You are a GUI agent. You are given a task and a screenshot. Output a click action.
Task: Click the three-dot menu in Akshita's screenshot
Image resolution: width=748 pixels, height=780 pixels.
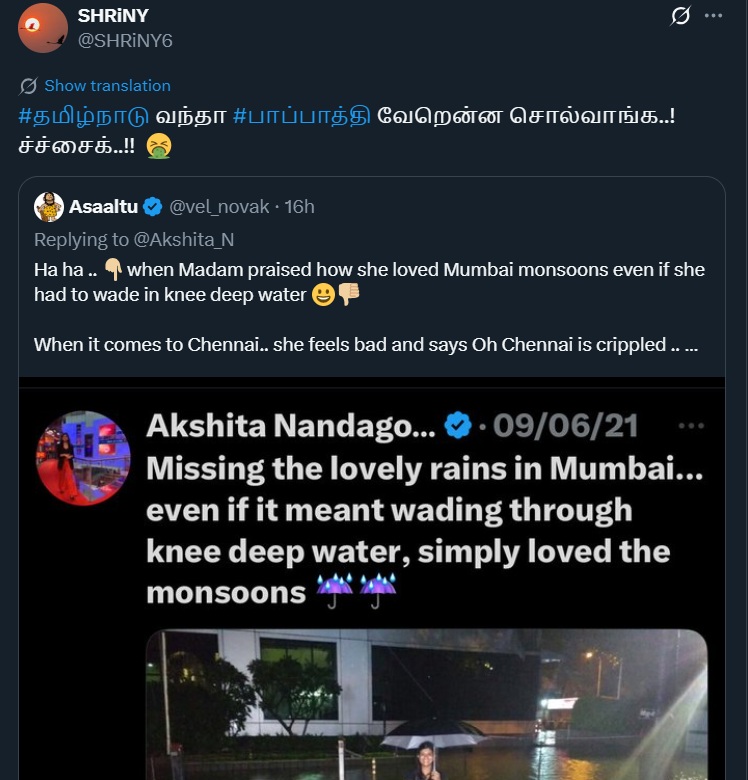click(691, 426)
